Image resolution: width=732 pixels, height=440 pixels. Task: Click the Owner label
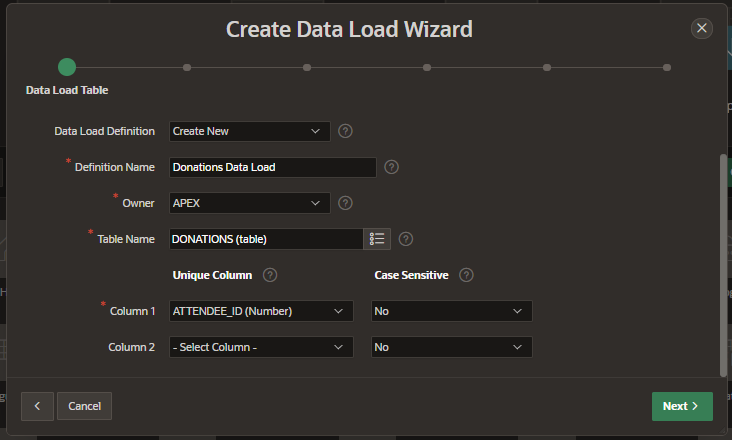[138, 203]
